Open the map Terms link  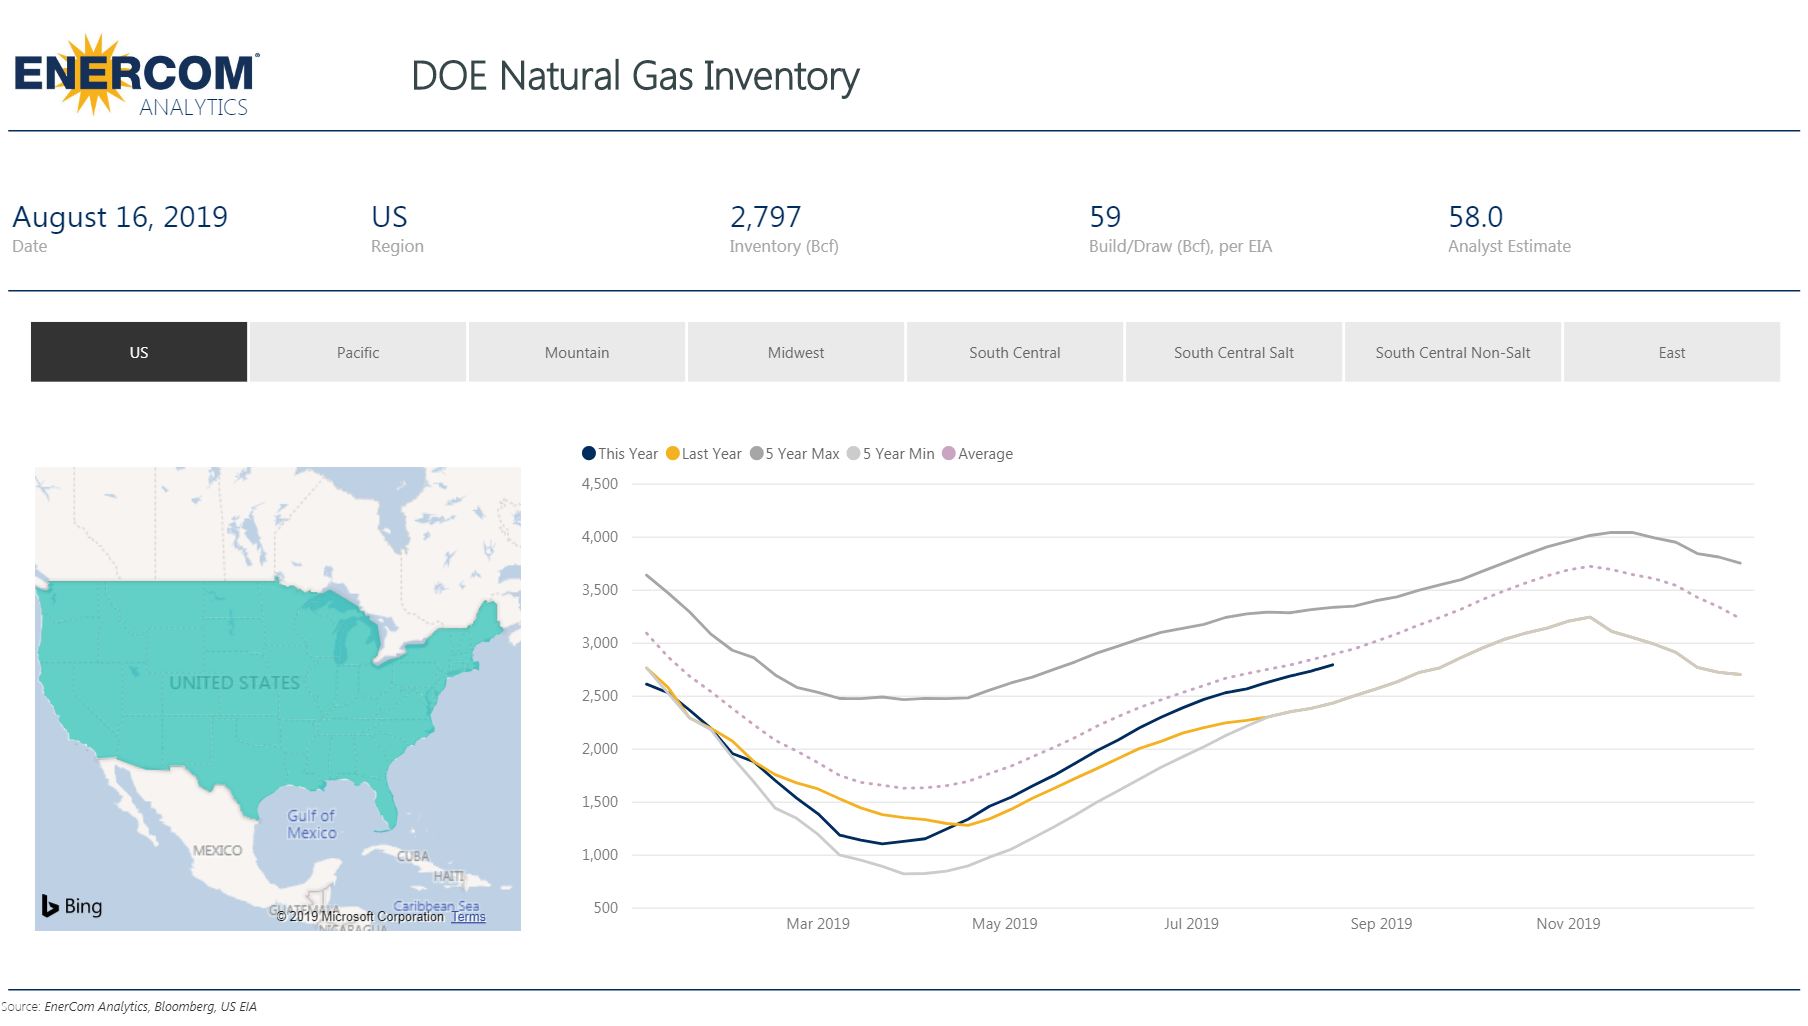(x=468, y=916)
